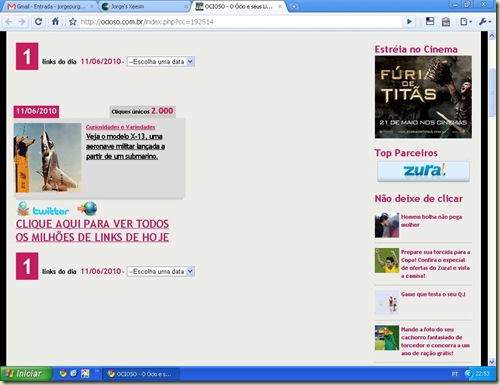
Task: Reload the page with the refresh icon
Action: point(38,22)
